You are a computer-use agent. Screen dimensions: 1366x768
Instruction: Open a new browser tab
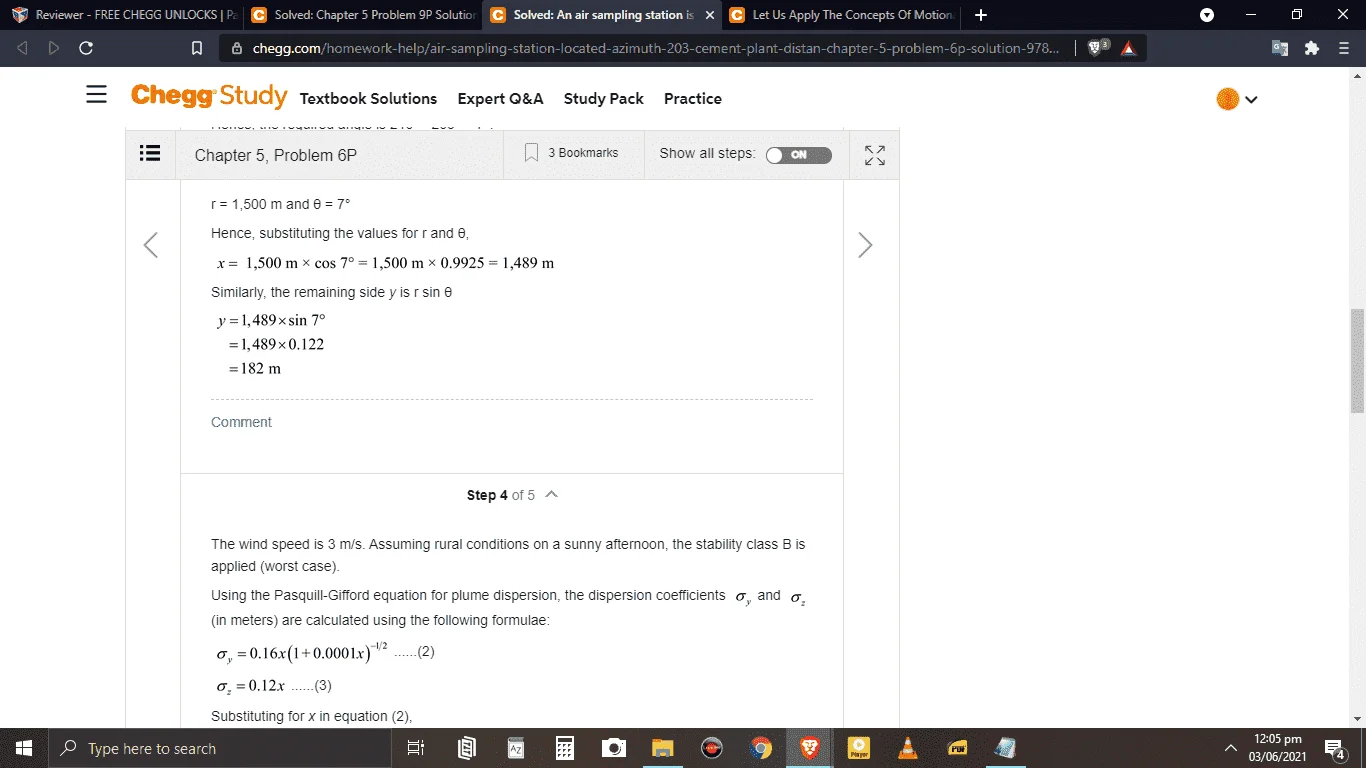pyautogui.click(x=980, y=15)
